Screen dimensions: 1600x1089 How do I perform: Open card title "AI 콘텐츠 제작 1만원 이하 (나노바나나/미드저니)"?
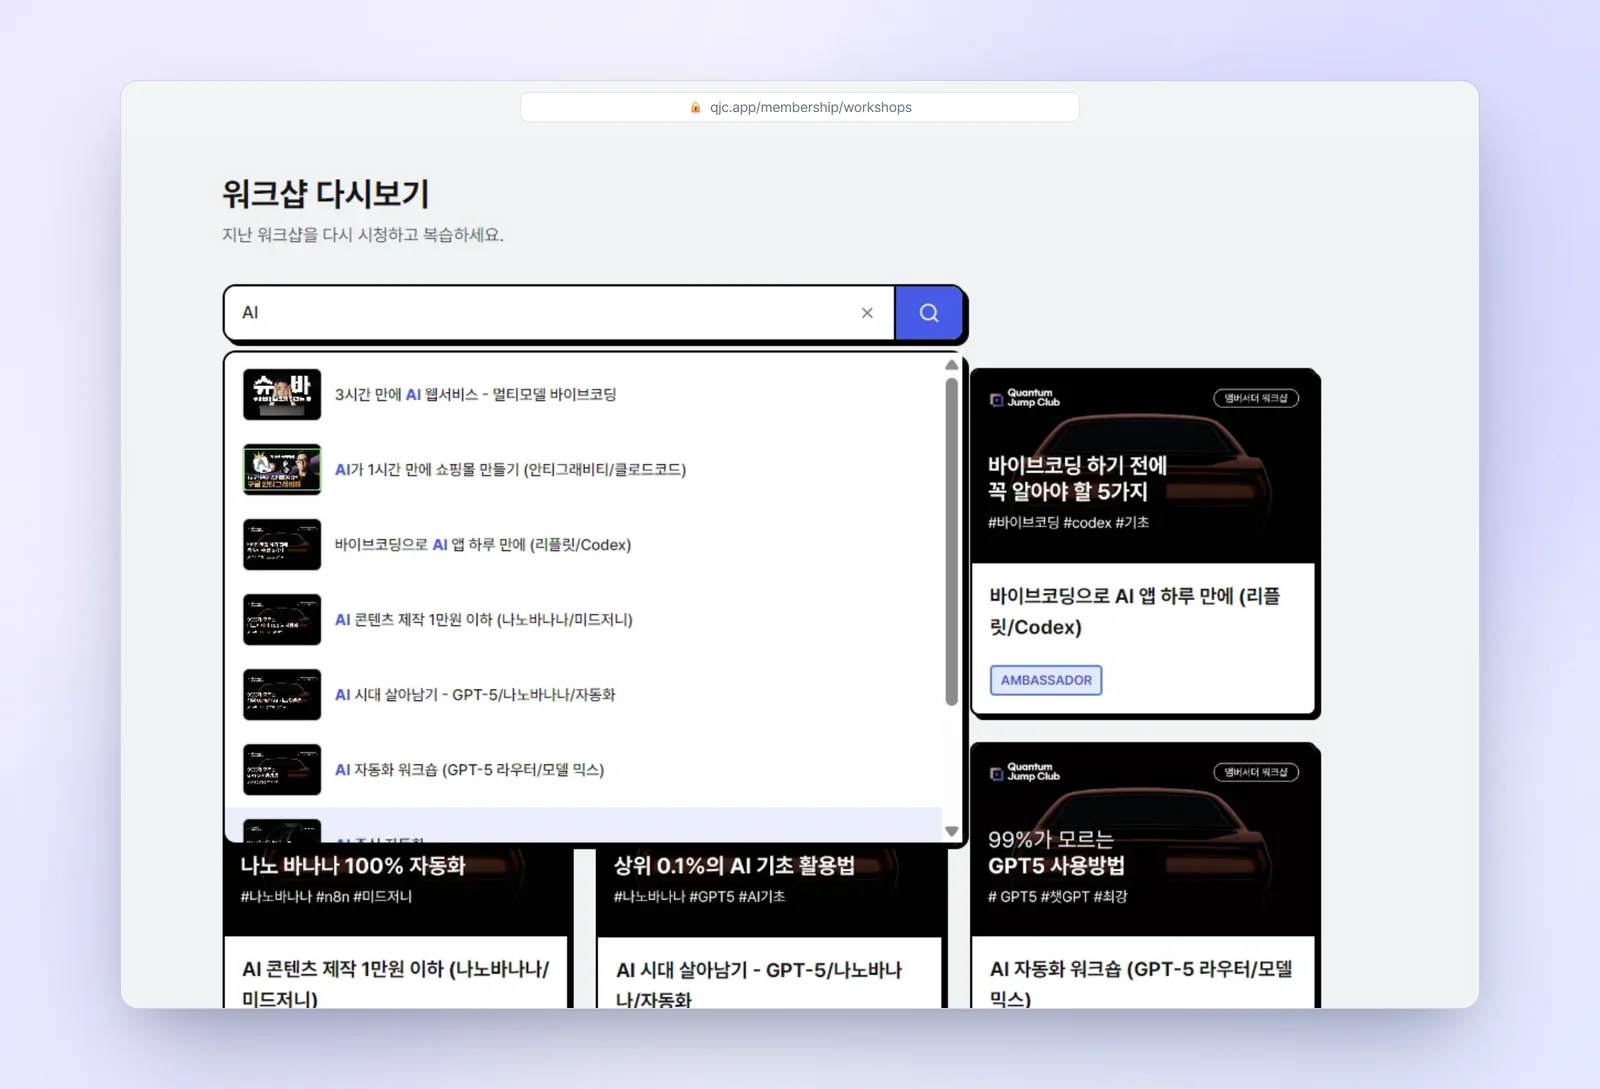click(x=396, y=983)
